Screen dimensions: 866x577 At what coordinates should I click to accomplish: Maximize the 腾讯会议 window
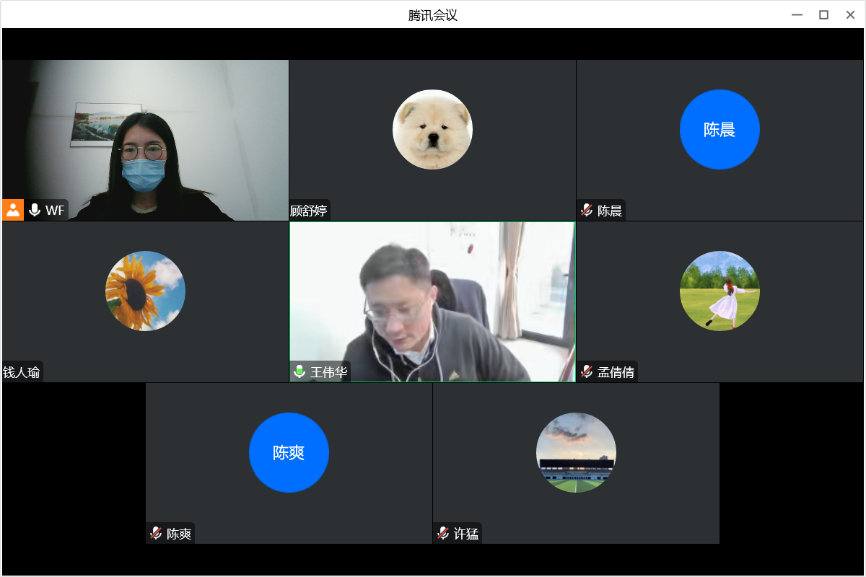point(823,15)
